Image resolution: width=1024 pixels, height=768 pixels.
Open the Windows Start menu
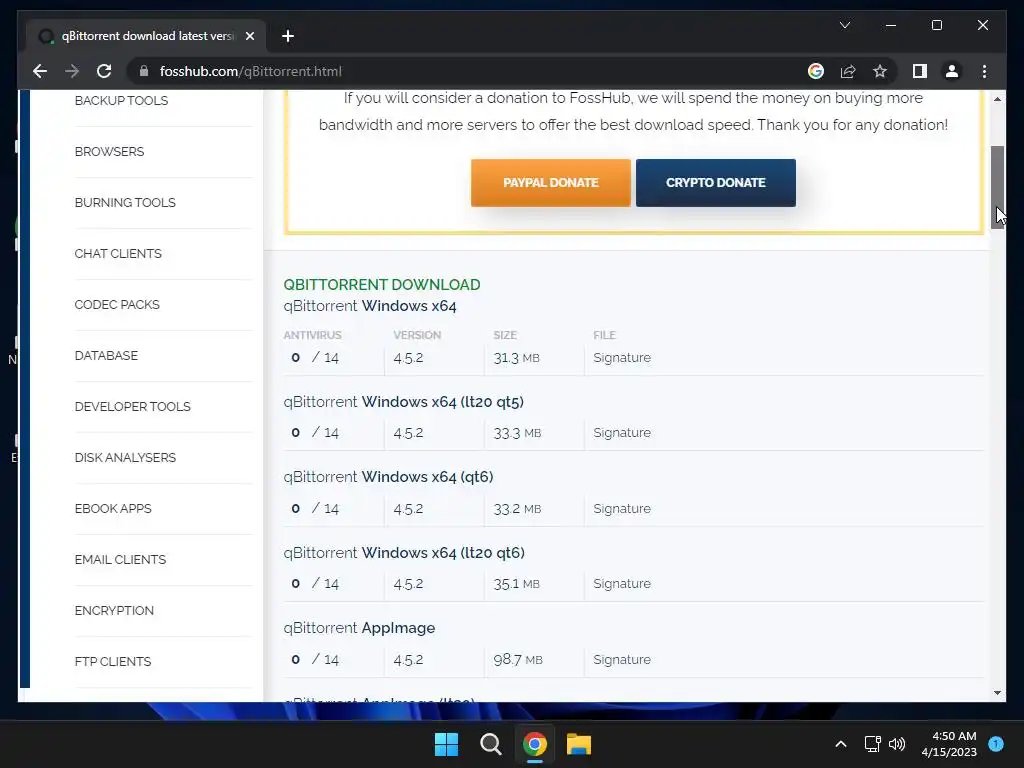tap(447, 744)
